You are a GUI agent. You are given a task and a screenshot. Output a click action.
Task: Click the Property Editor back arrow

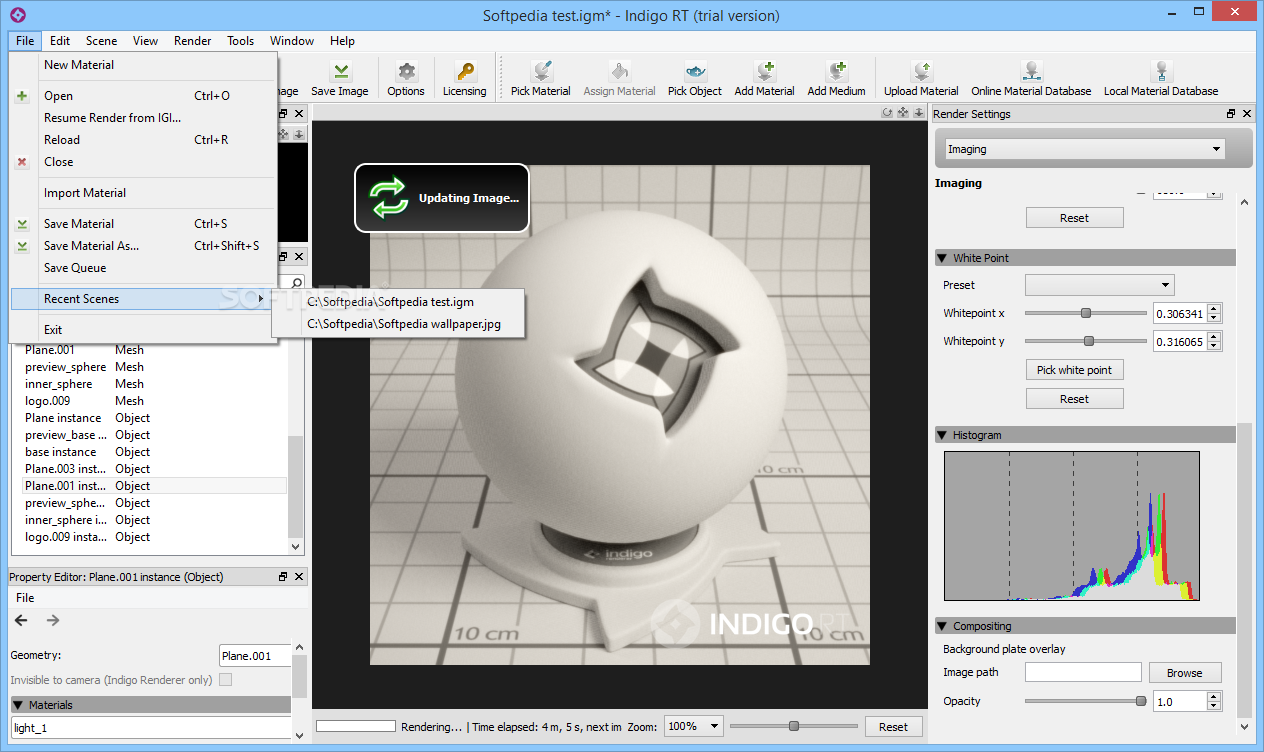(x=21, y=621)
